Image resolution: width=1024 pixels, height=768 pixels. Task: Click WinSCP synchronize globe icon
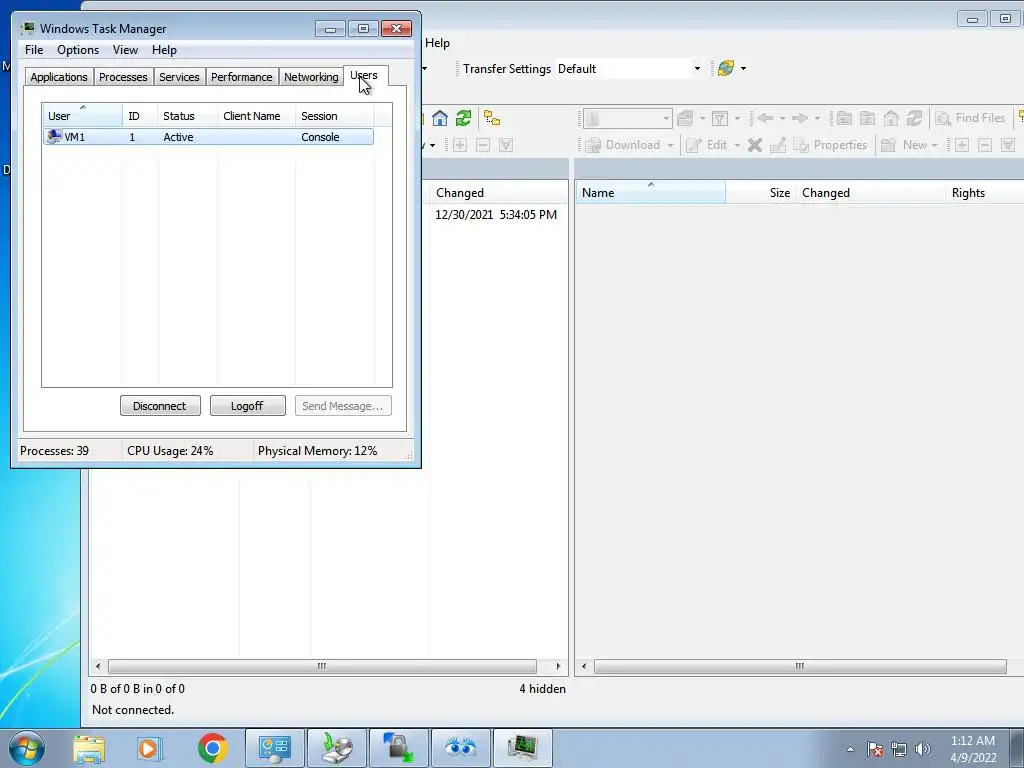(x=726, y=68)
